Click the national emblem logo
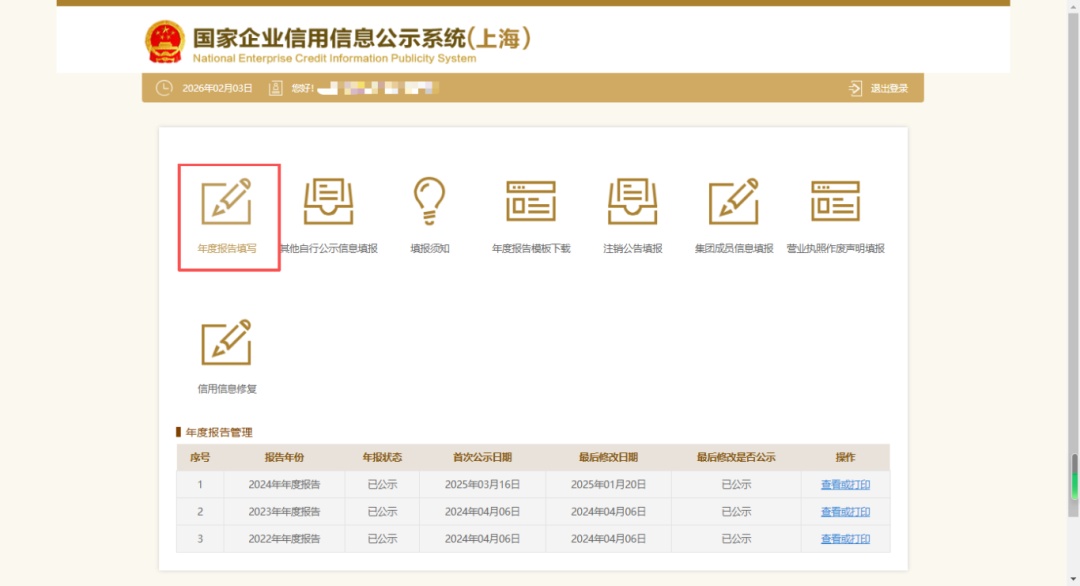This screenshot has height=586, width=1080. coord(165,42)
